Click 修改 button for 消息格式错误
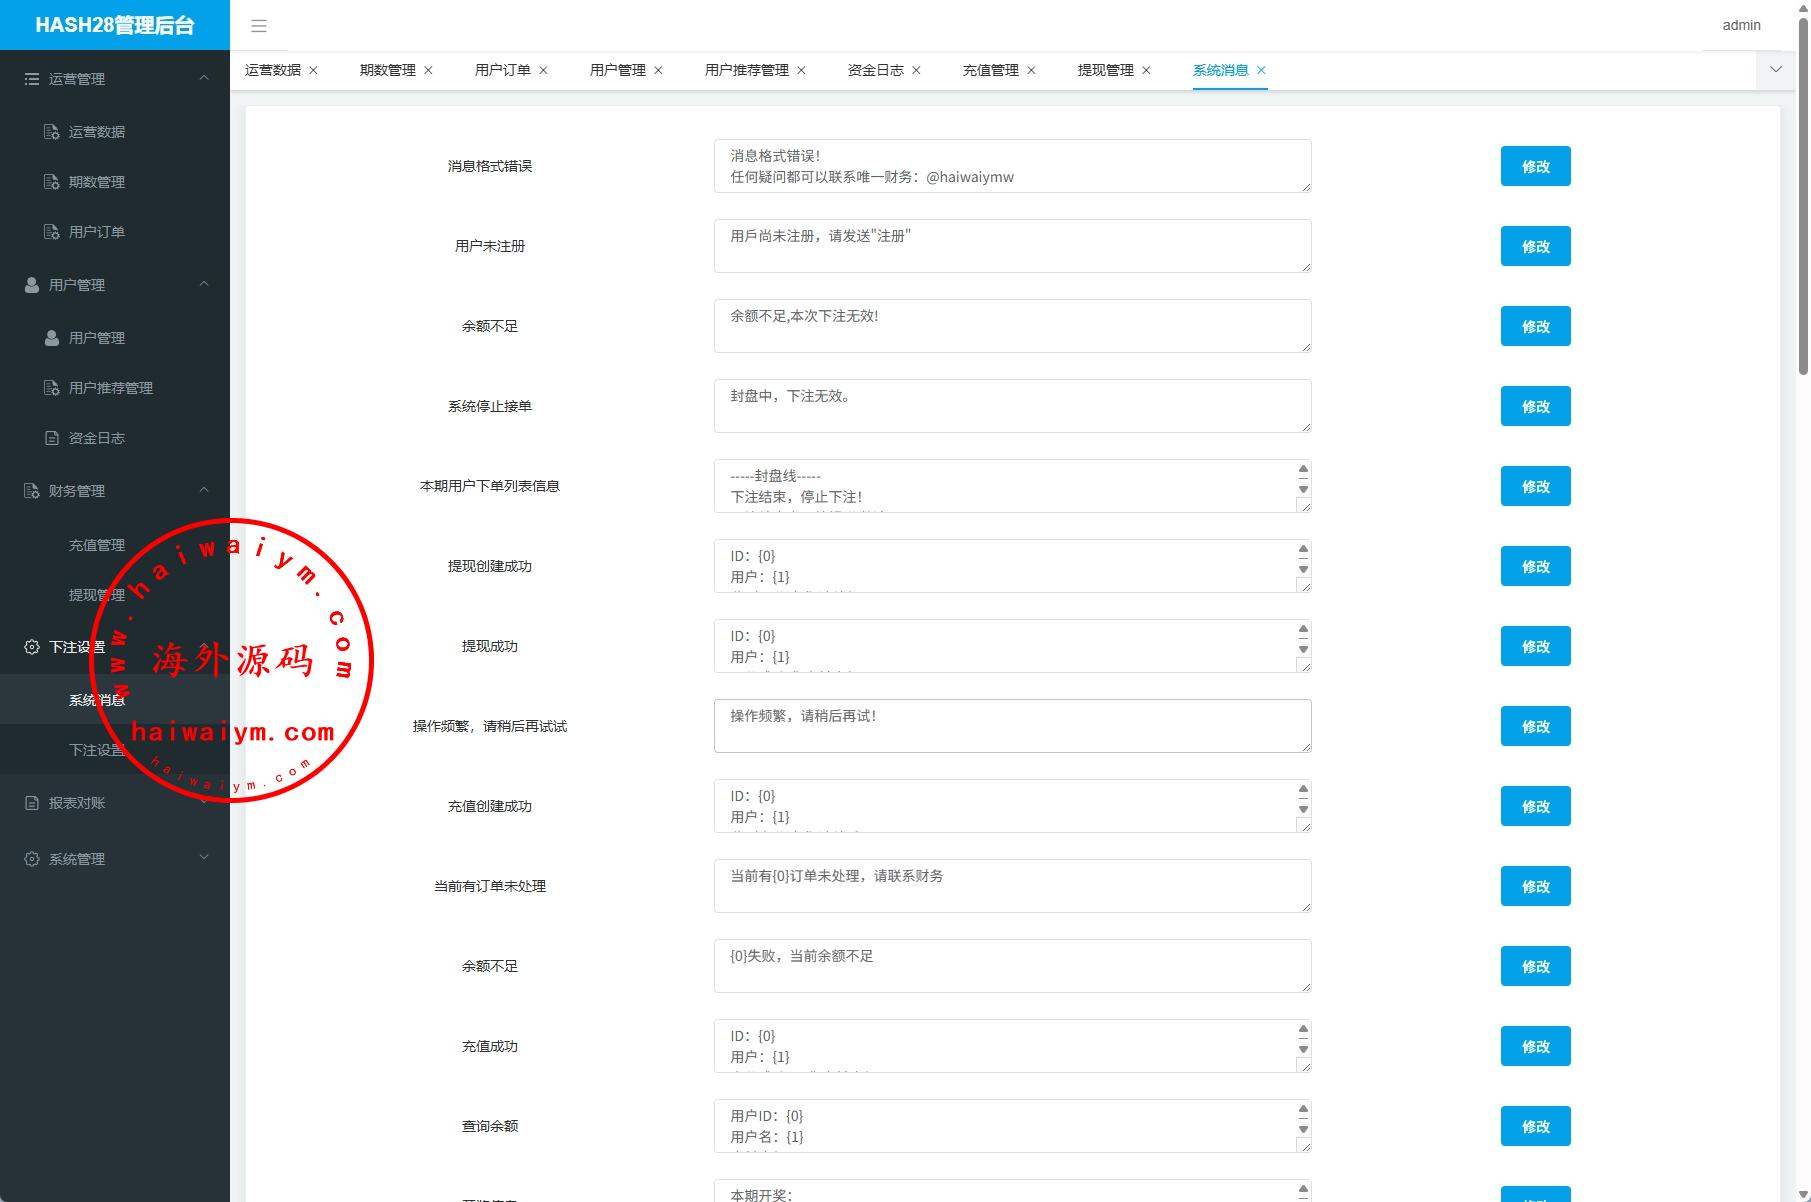Viewport: 1811px width, 1202px height. [x=1535, y=166]
